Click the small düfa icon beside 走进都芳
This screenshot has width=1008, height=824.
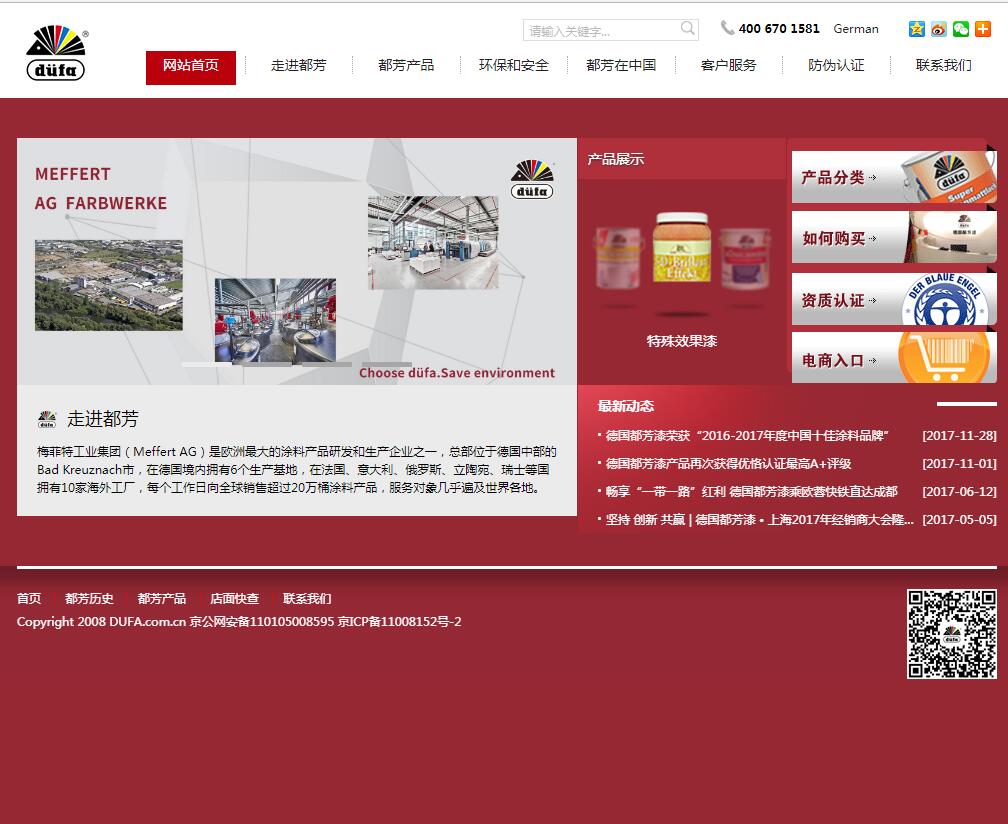47,419
